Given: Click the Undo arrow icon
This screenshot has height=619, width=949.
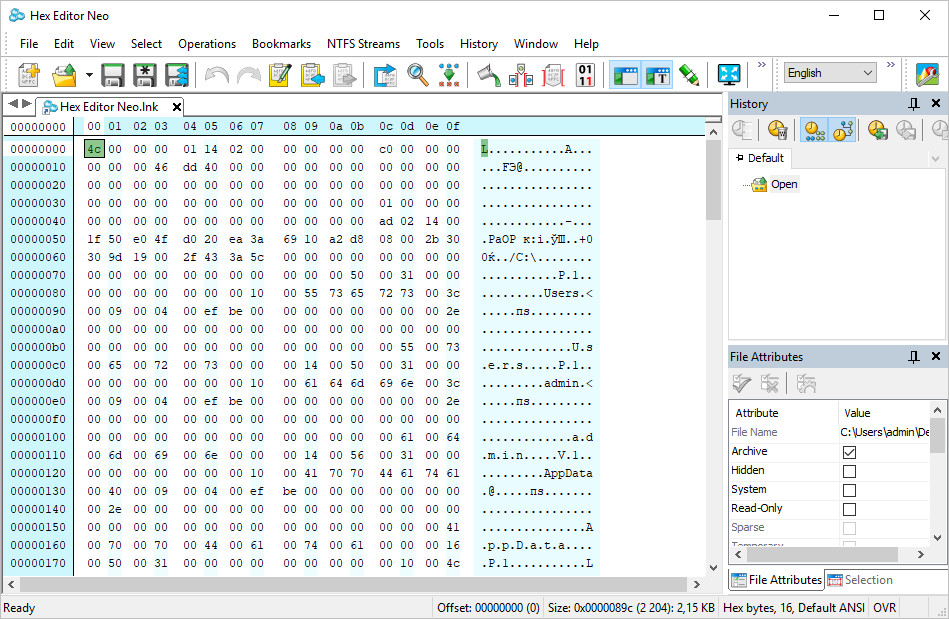Looking at the screenshot, I should (x=217, y=75).
